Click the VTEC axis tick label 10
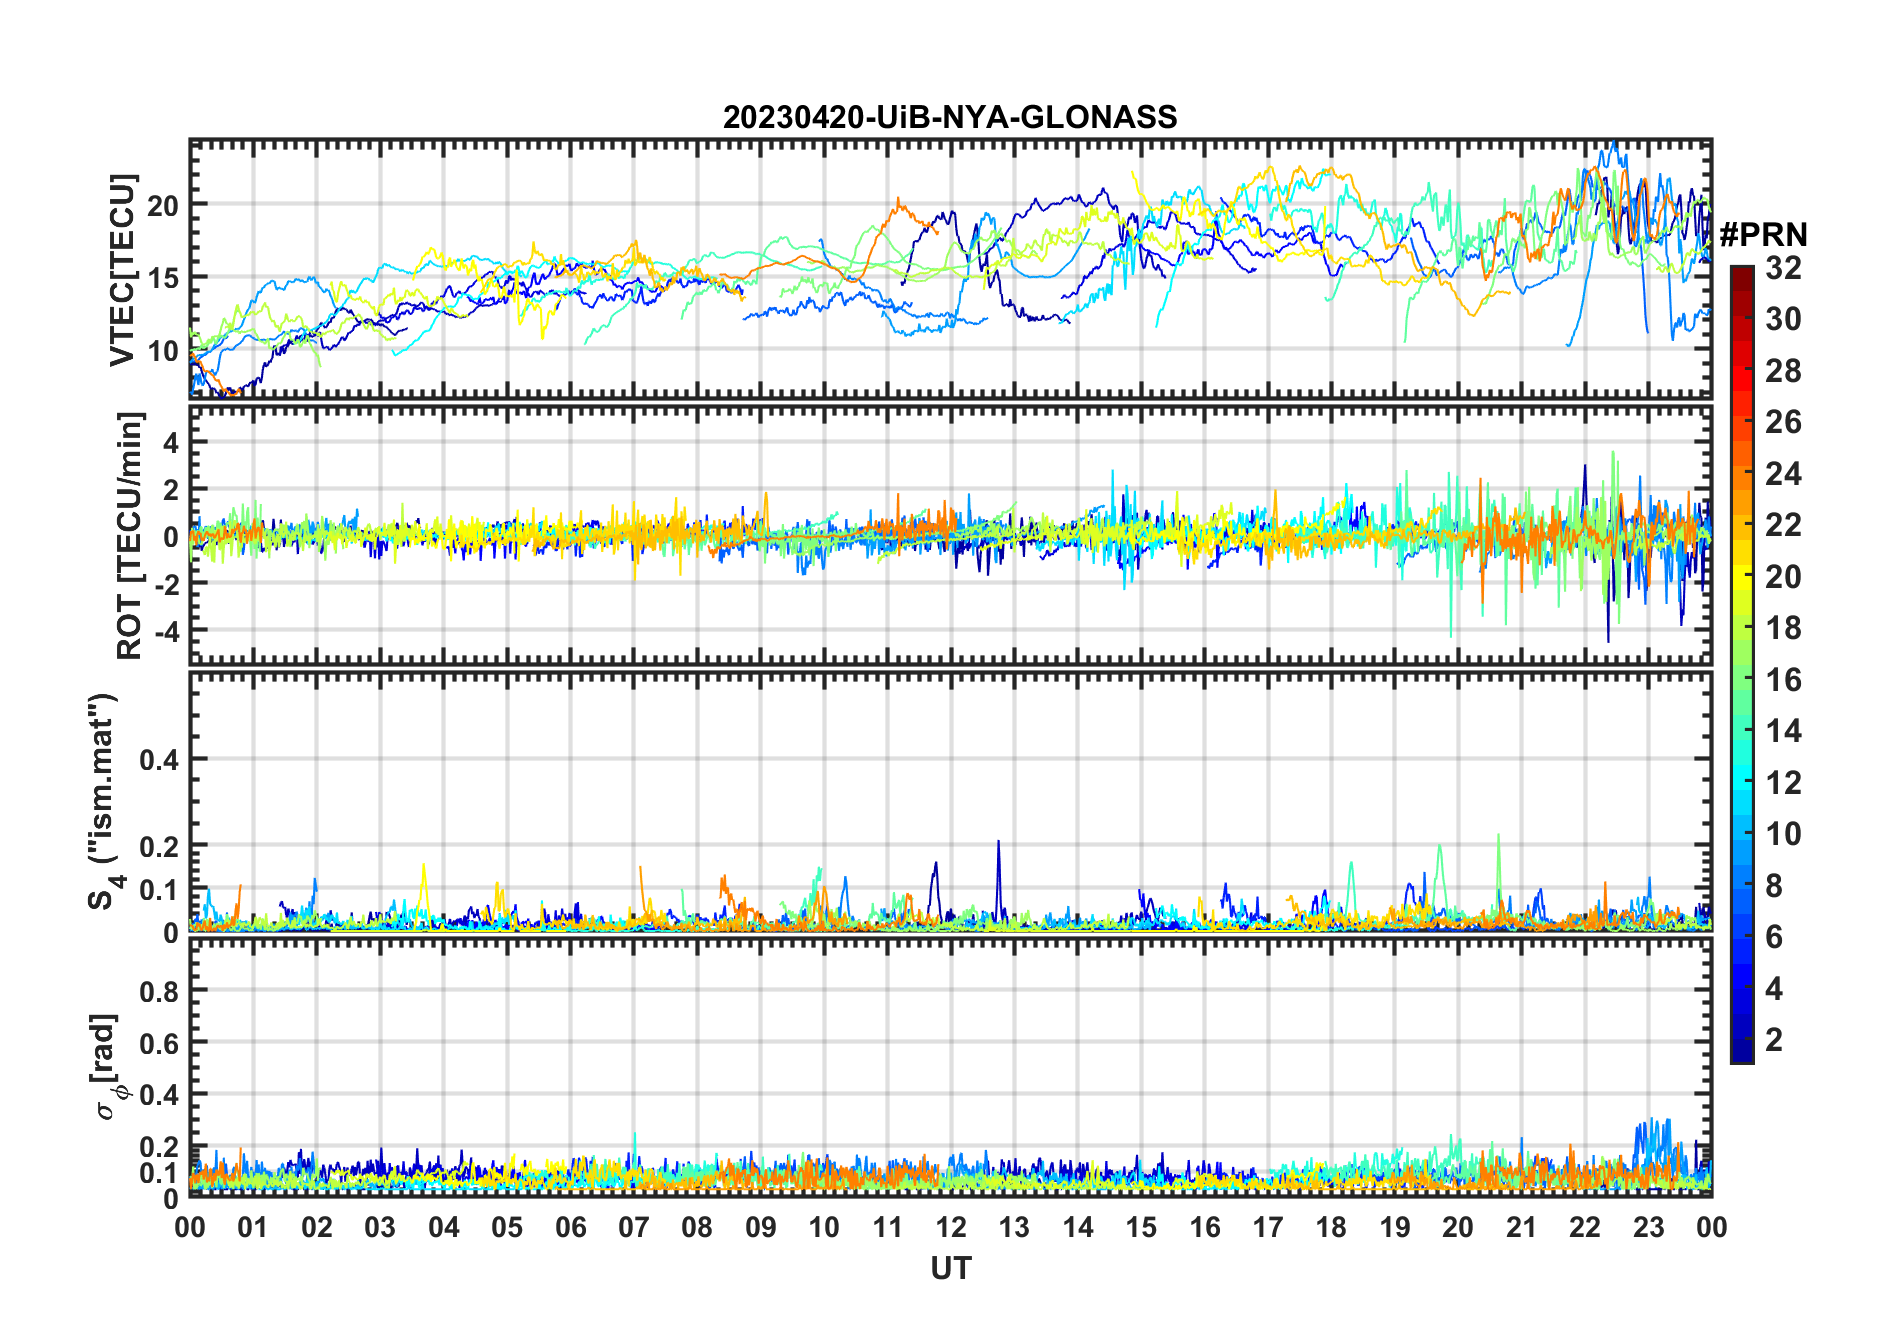This screenshot has height=1330, width=1902. (x=162, y=350)
